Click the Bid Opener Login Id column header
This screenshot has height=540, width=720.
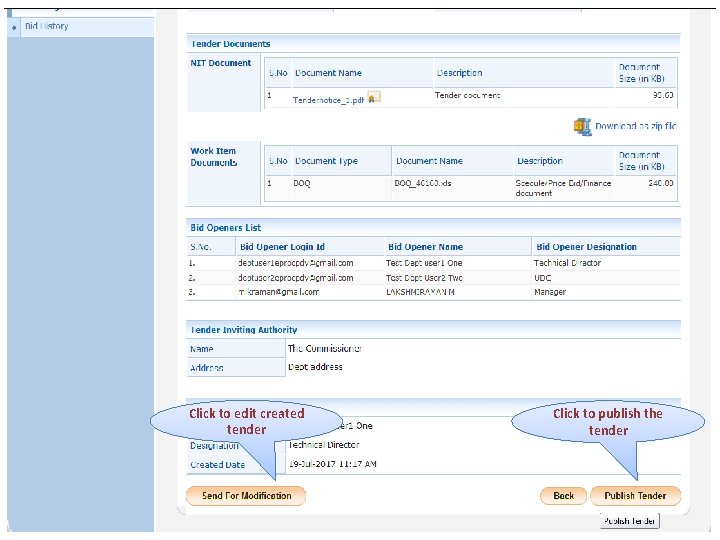tap(282, 247)
